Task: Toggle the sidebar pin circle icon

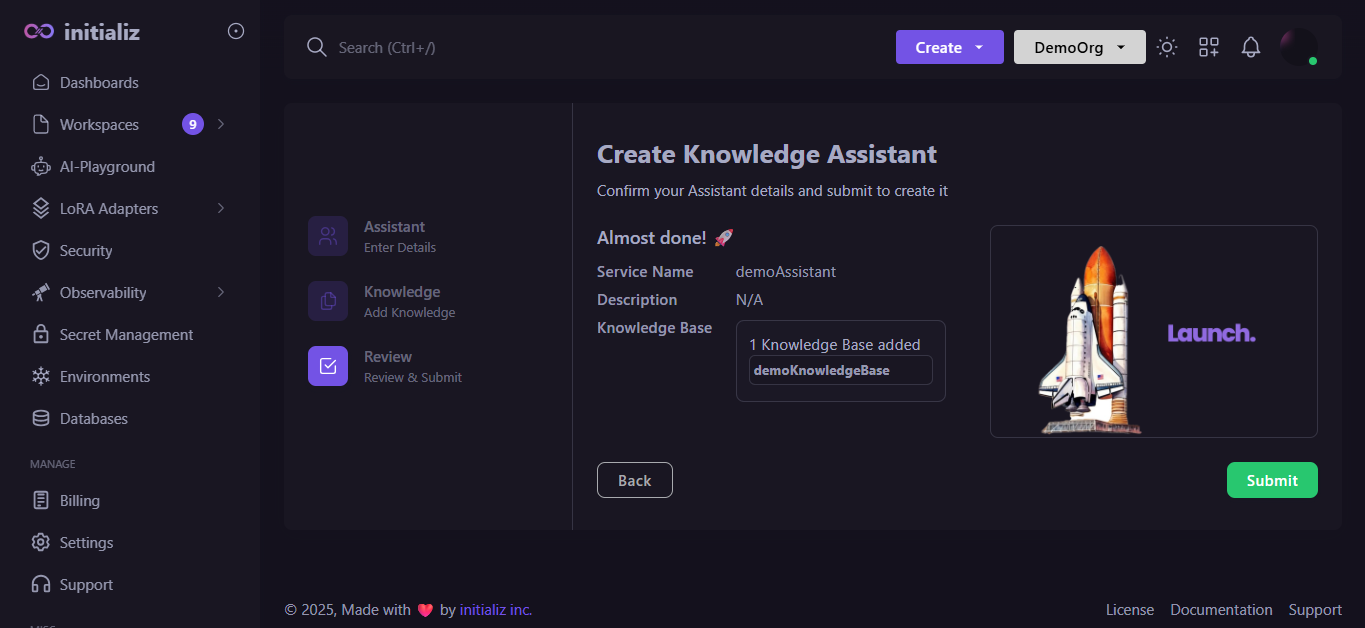Action: (236, 31)
